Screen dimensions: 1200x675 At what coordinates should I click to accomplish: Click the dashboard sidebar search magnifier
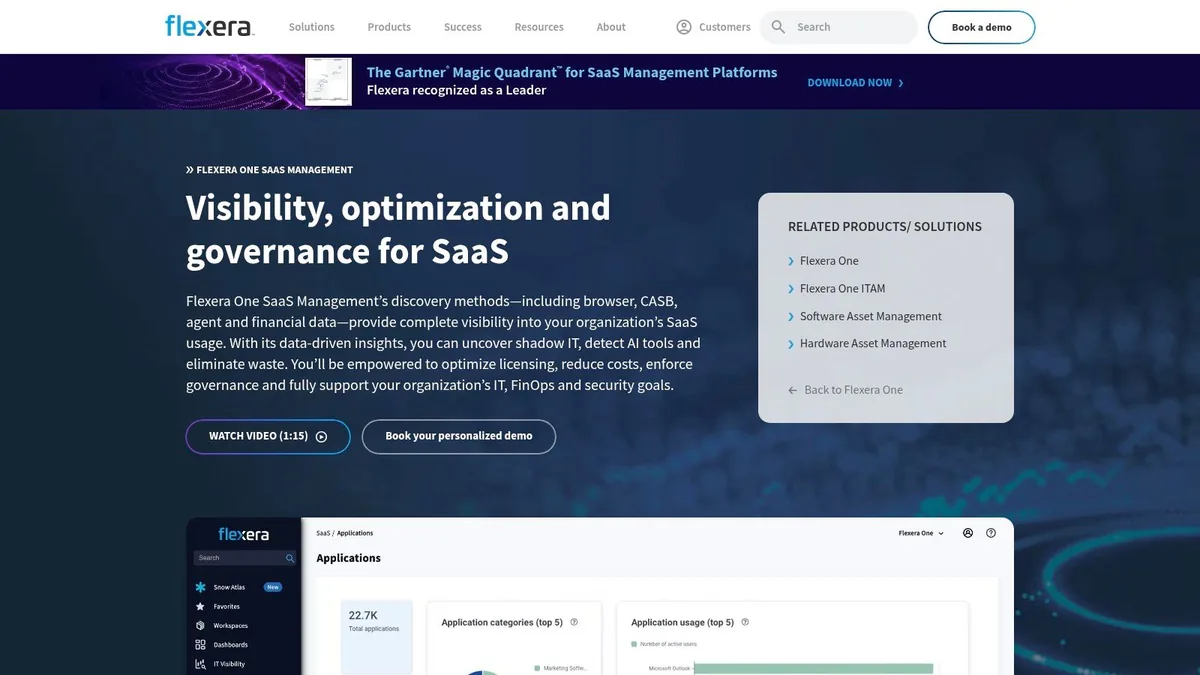click(290, 558)
